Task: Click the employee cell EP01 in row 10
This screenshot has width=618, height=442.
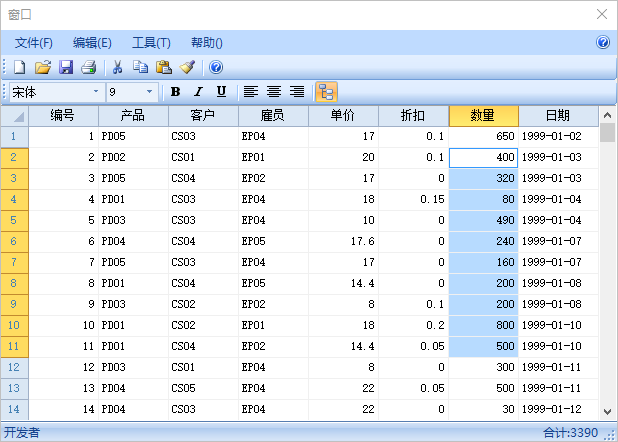Action: pyautogui.click(x=273, y=325)
